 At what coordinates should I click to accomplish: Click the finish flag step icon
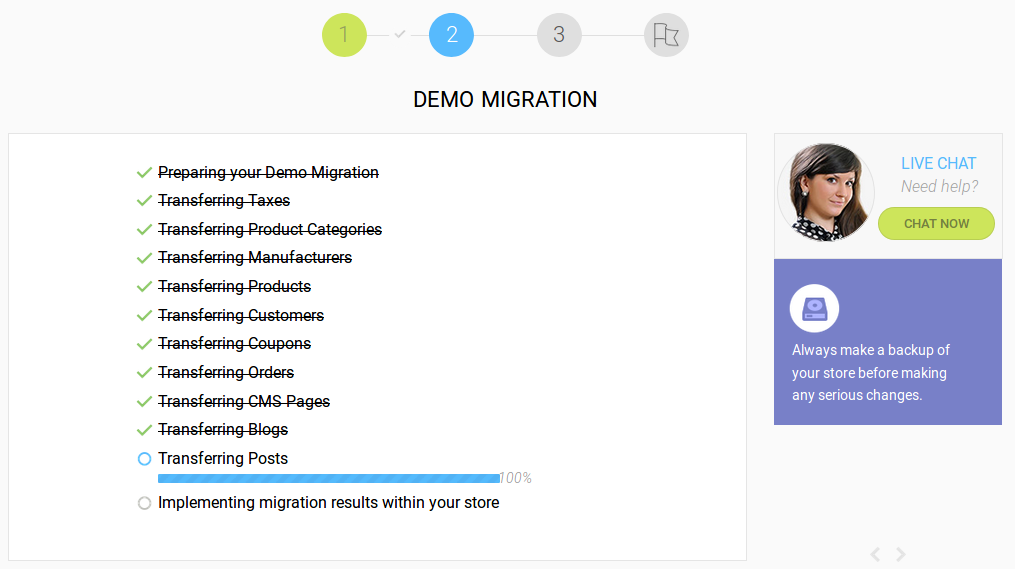click(666, 35)
